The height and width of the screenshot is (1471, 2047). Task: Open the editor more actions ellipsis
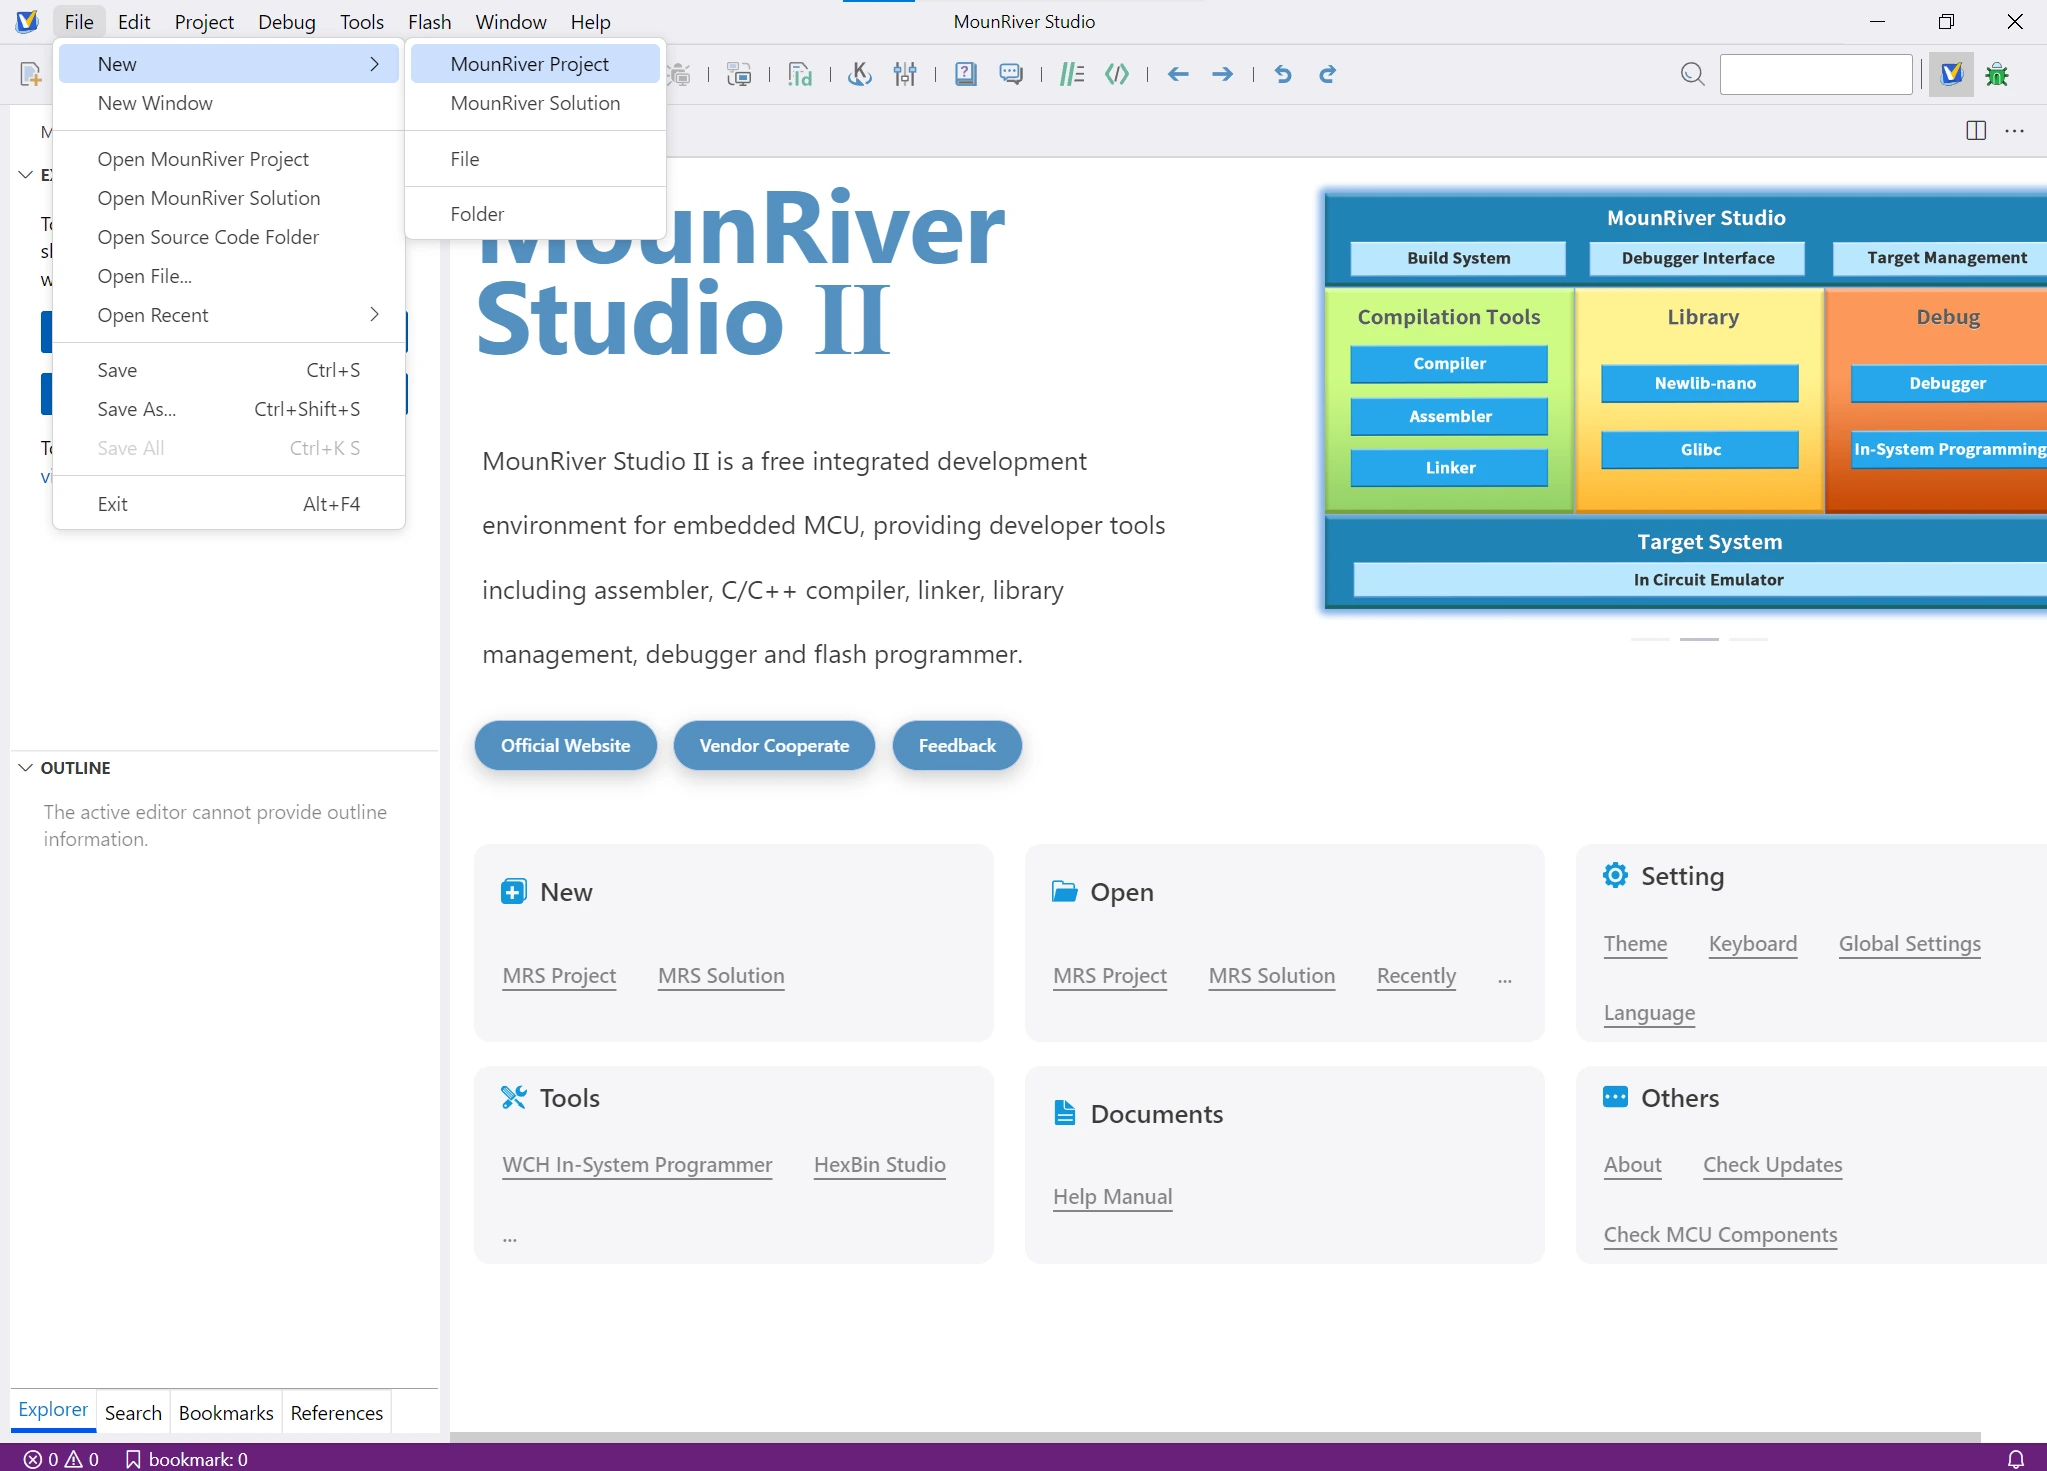point(2015,131)
